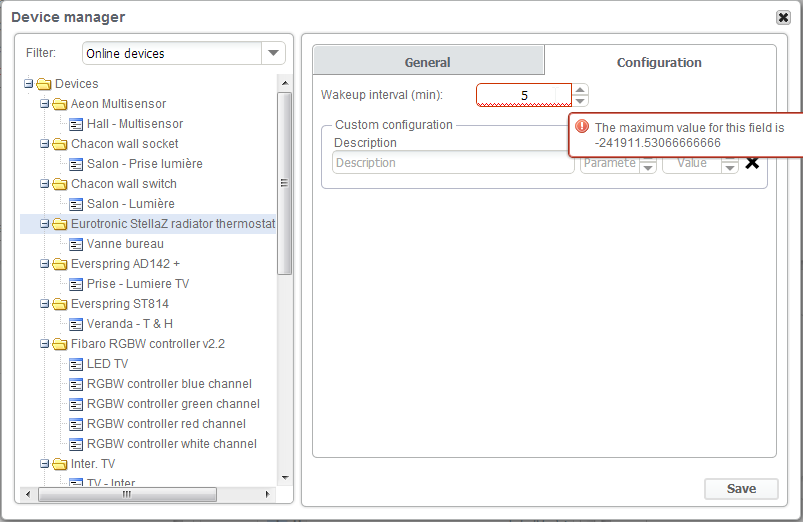Image resolution: width=803 pixels, height=522 pixels.
Task: Click folder icon of Fibaro RGBW controller
Action: [60, 344]
